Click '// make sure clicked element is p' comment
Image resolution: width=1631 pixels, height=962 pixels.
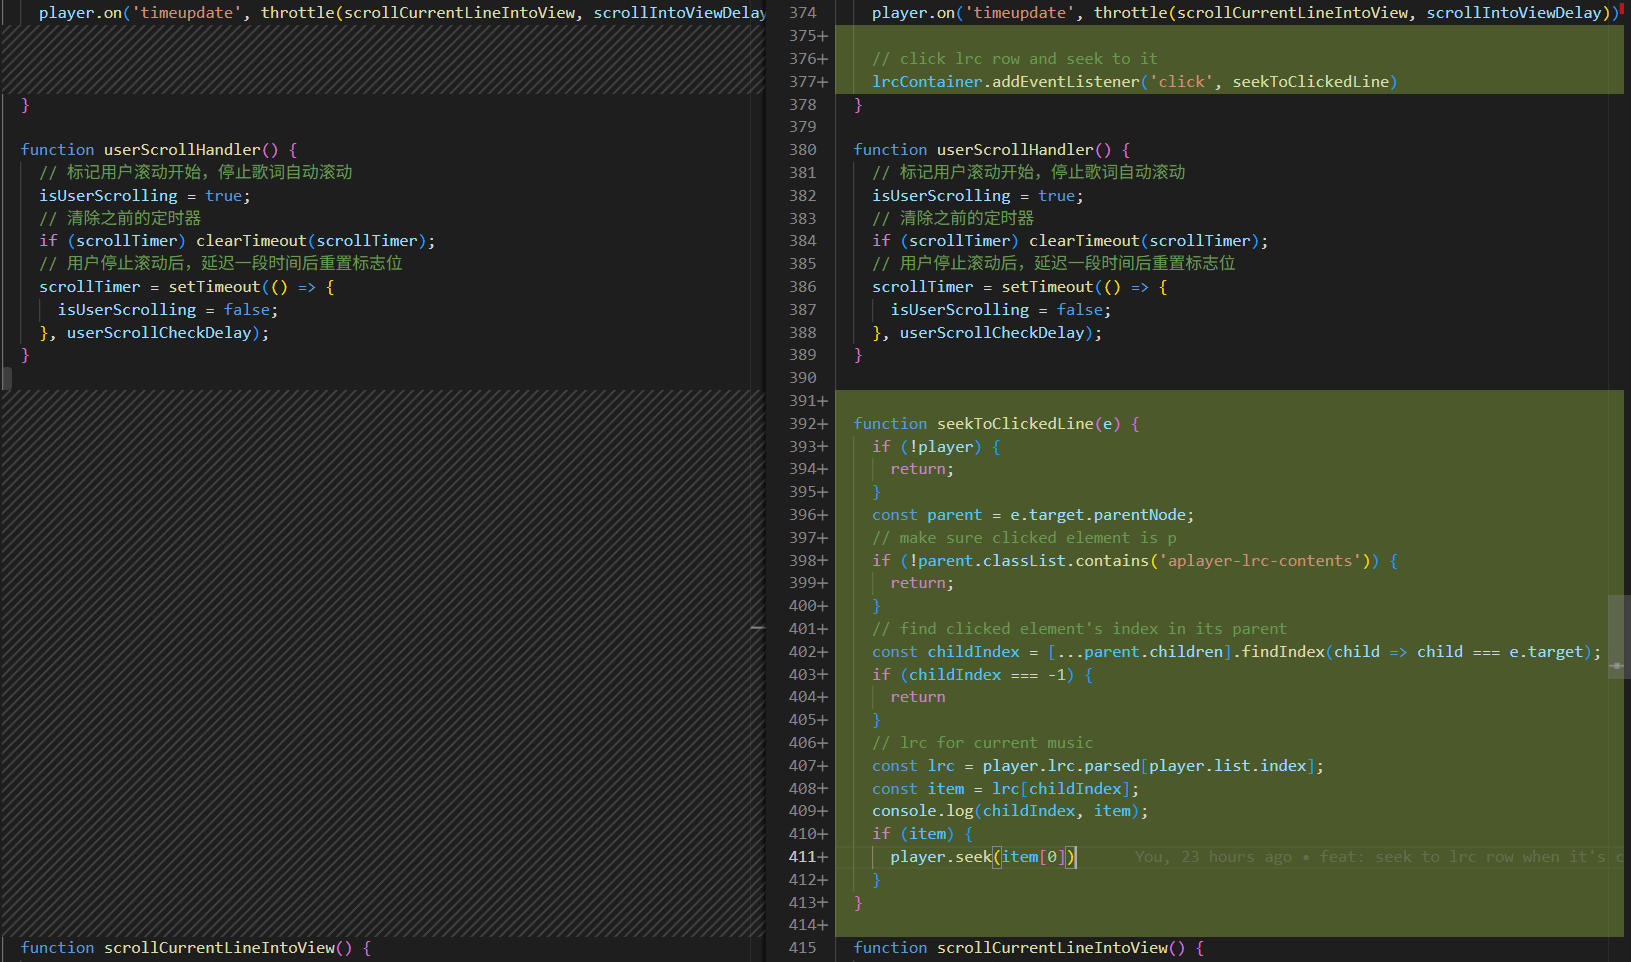coord(1024,538)
